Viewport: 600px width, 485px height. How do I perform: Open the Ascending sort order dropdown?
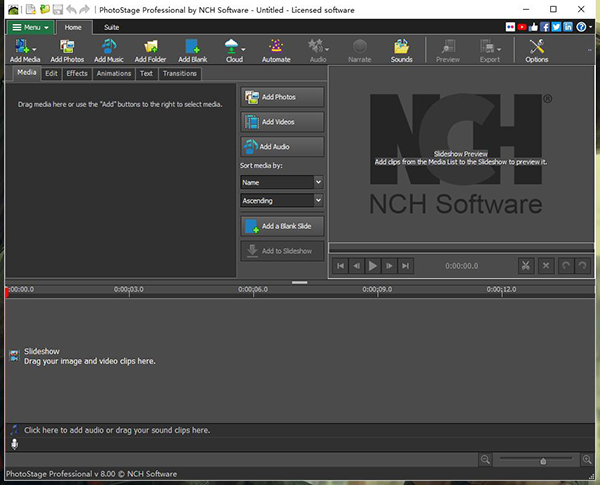[x=282, y=200]
